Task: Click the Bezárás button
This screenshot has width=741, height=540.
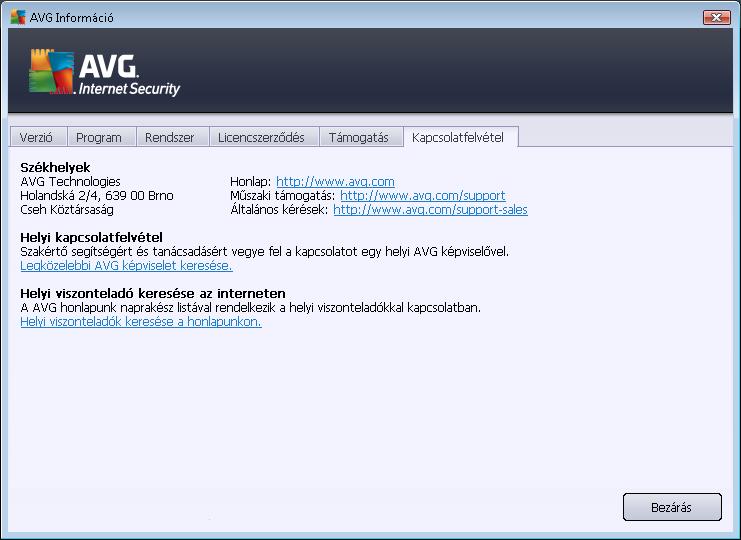Action: (x=672, y=507)
